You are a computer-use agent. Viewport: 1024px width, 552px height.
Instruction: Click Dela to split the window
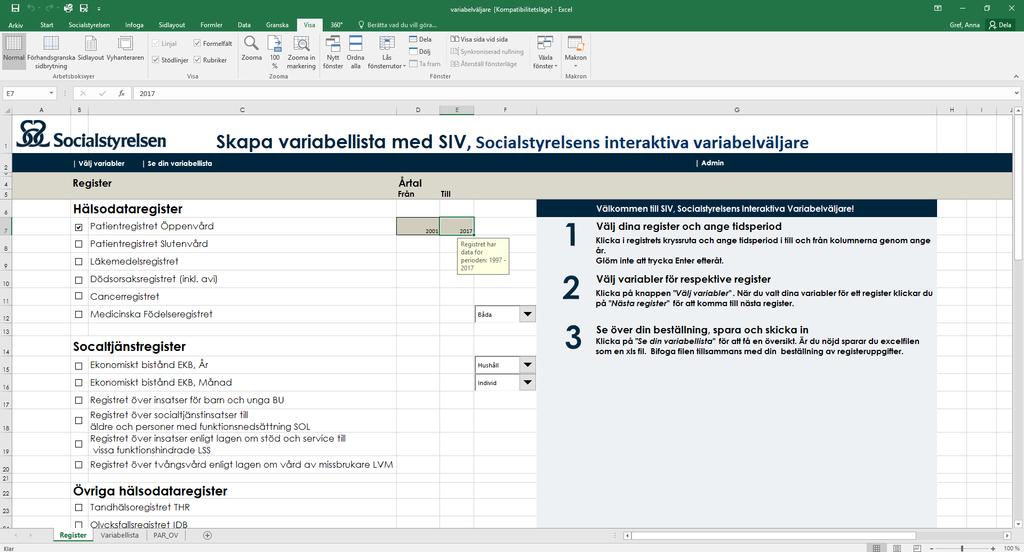pyautogui.click(x=420, y=39)
